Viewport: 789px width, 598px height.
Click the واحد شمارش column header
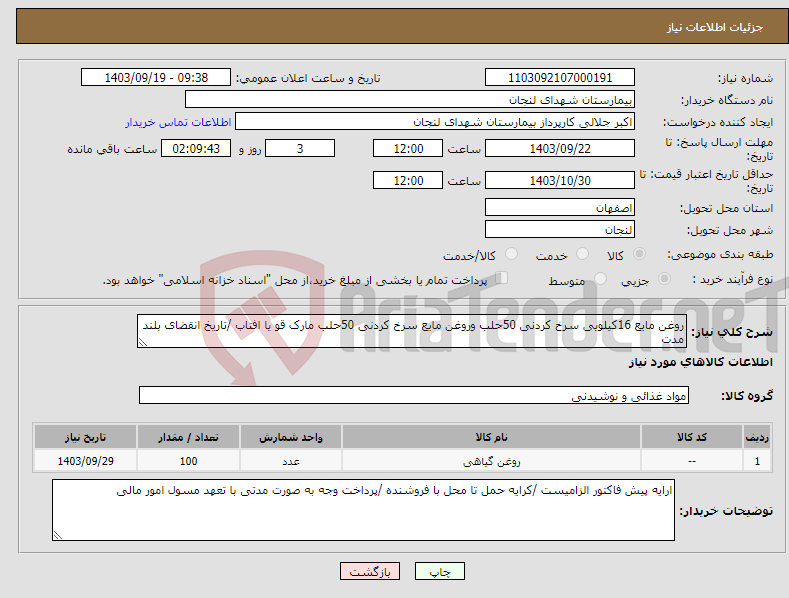tap(291, 437)
